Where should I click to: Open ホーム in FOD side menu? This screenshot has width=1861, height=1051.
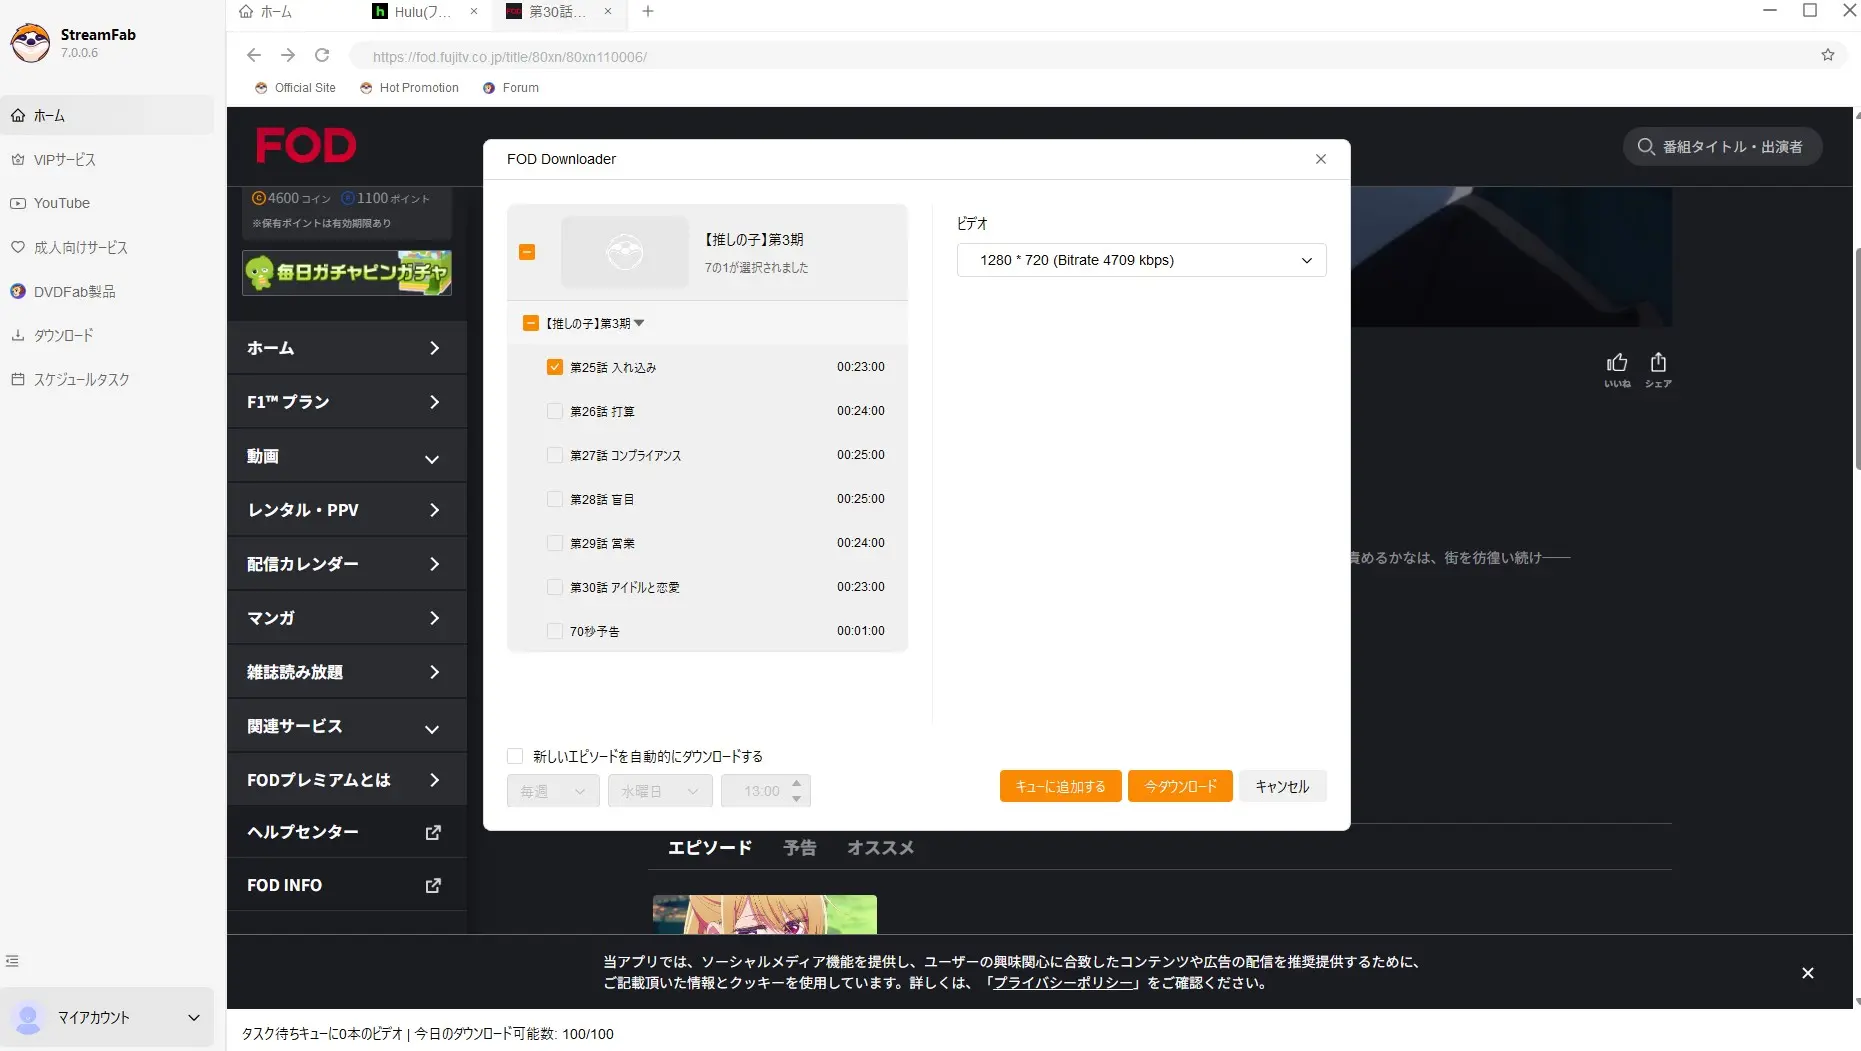347,348
